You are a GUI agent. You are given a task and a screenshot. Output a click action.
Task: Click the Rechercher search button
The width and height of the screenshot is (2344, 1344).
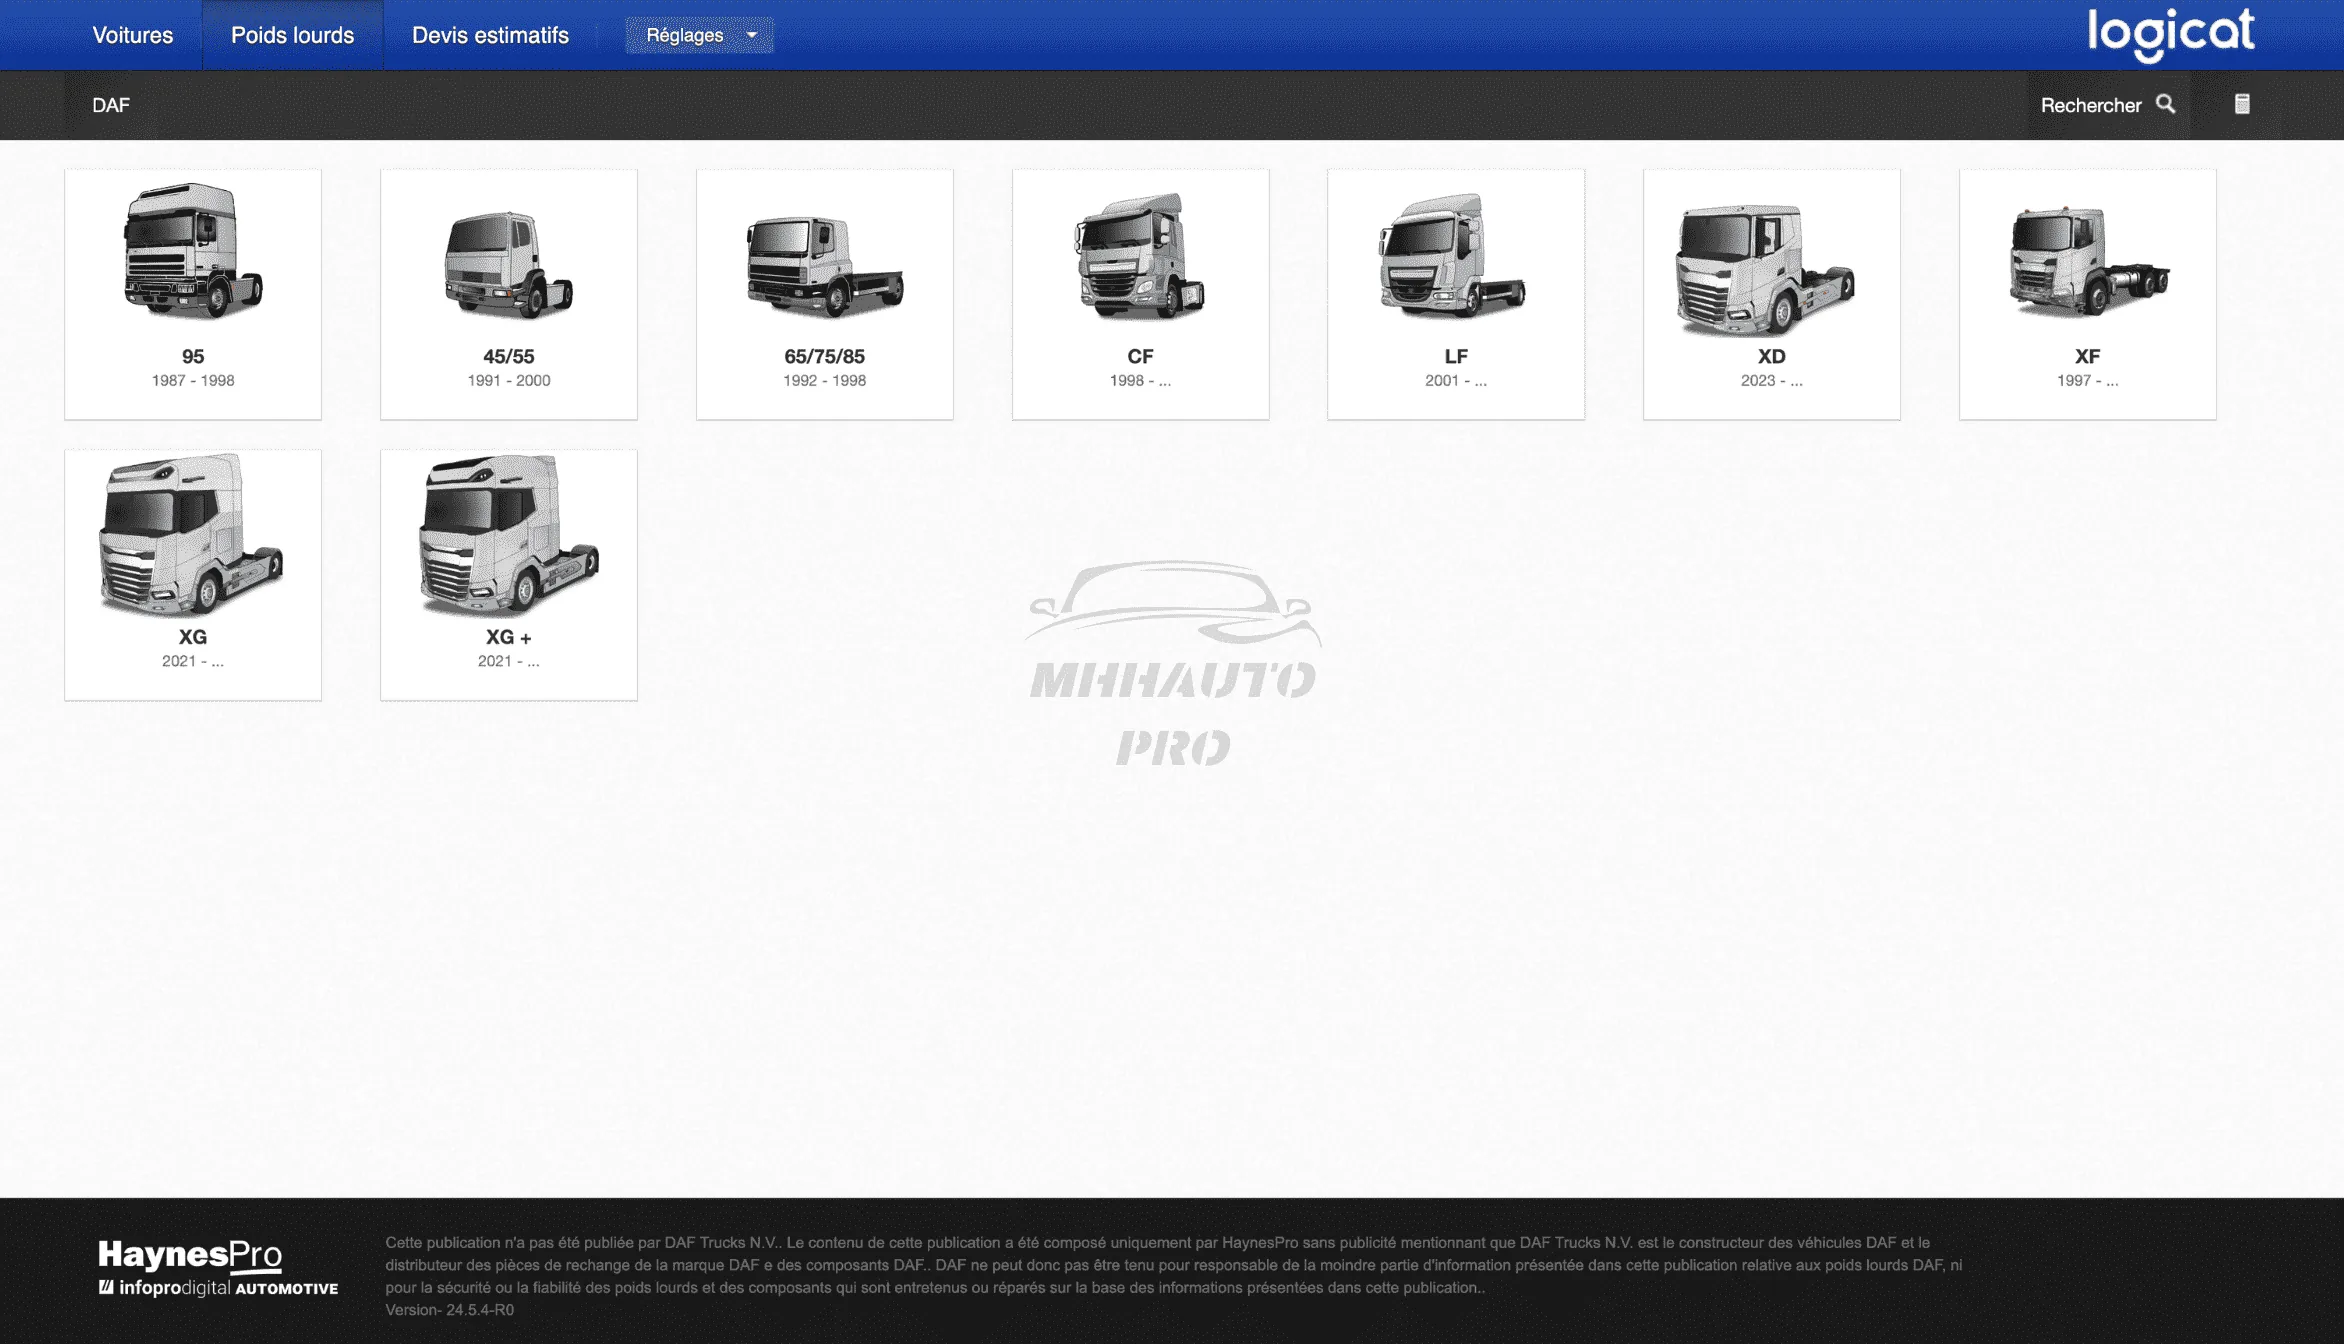(2091, 105)
